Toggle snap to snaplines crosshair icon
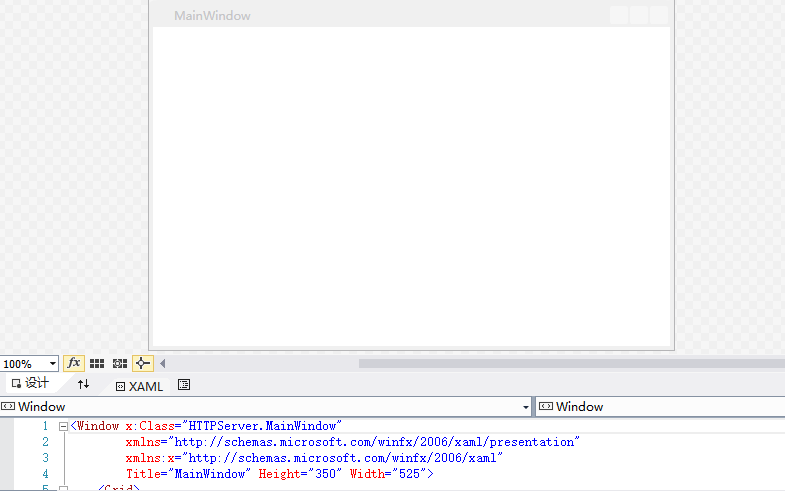Viewport: 785px width, 491px height. pos(142,363)
